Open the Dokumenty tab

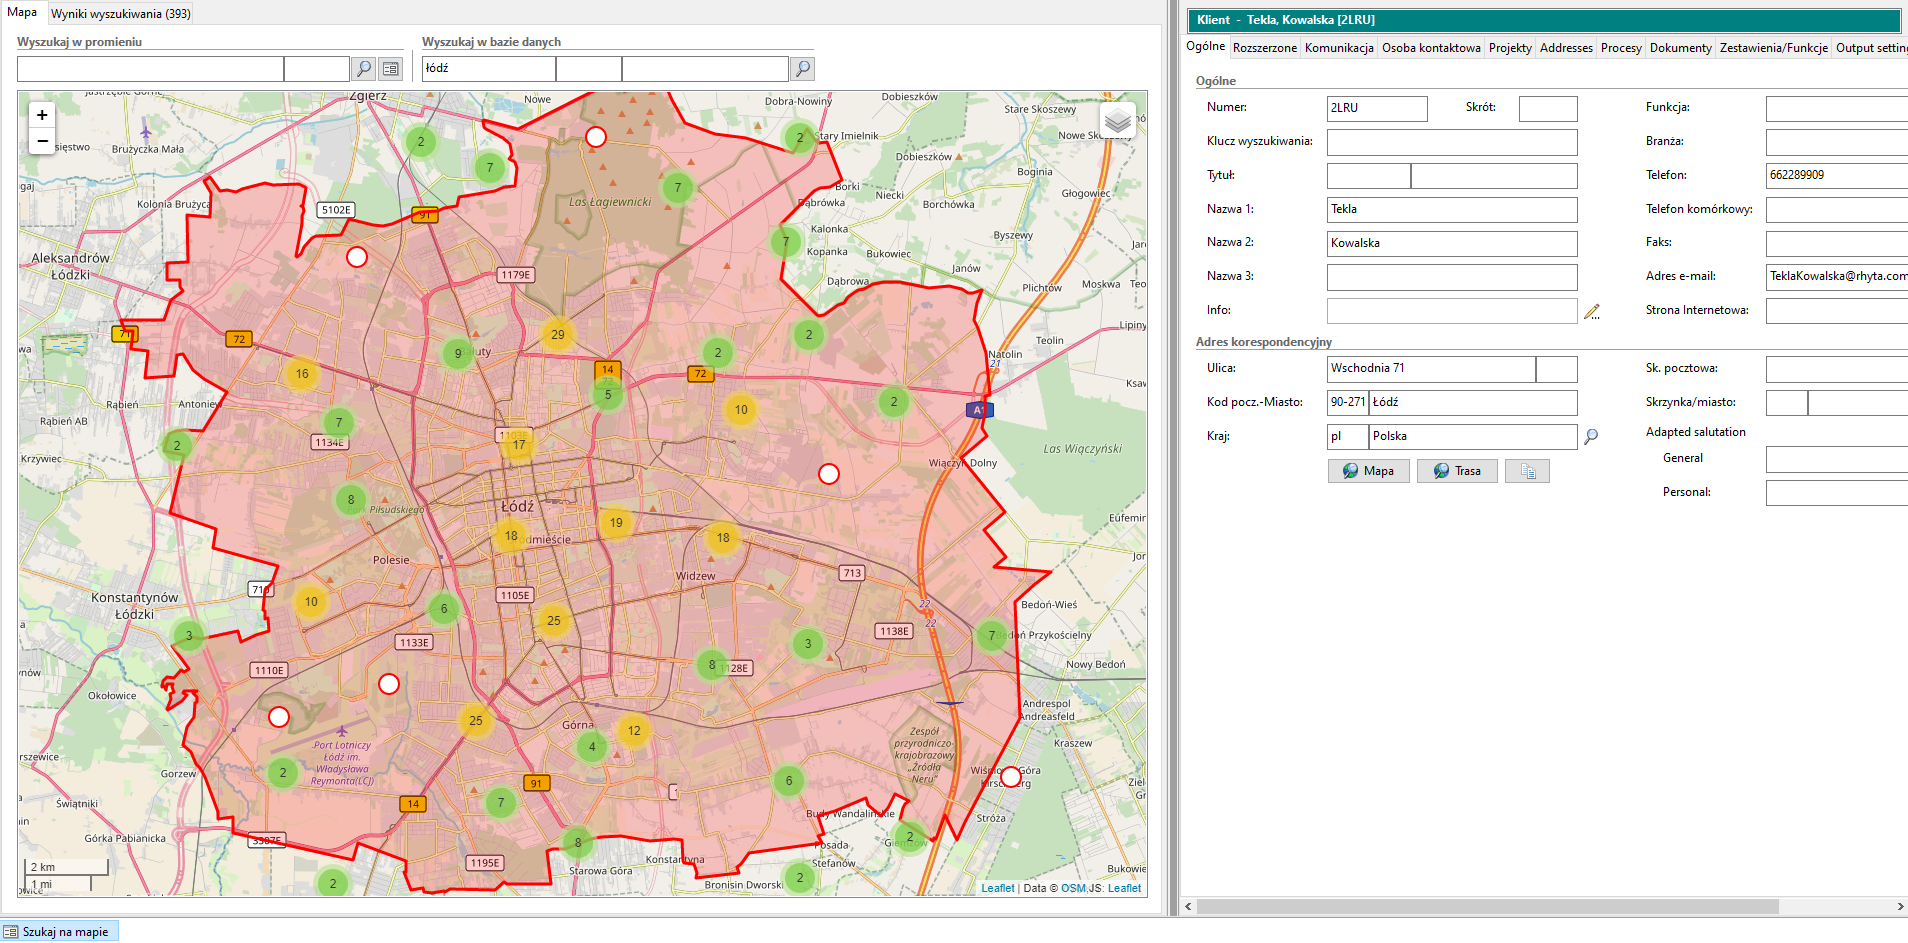[x=1680, y=48]
